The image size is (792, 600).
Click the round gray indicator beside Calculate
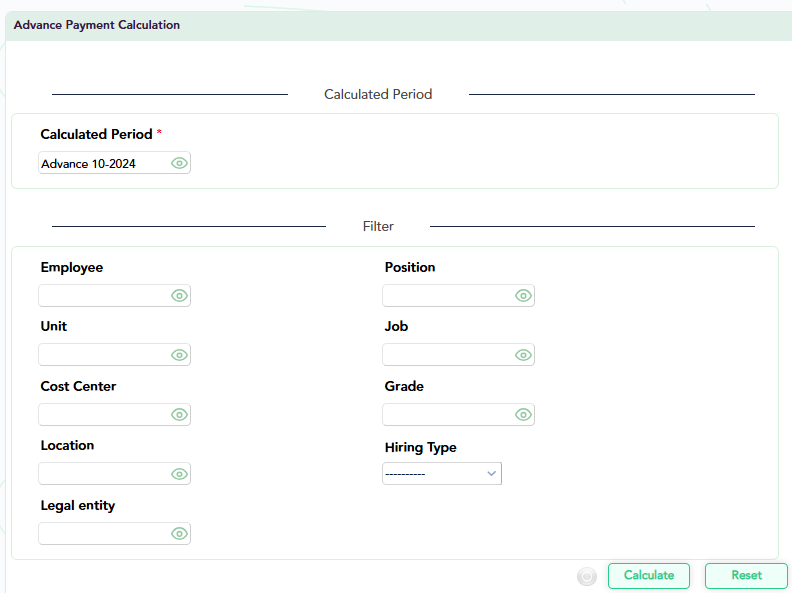[x=587, y=576]
